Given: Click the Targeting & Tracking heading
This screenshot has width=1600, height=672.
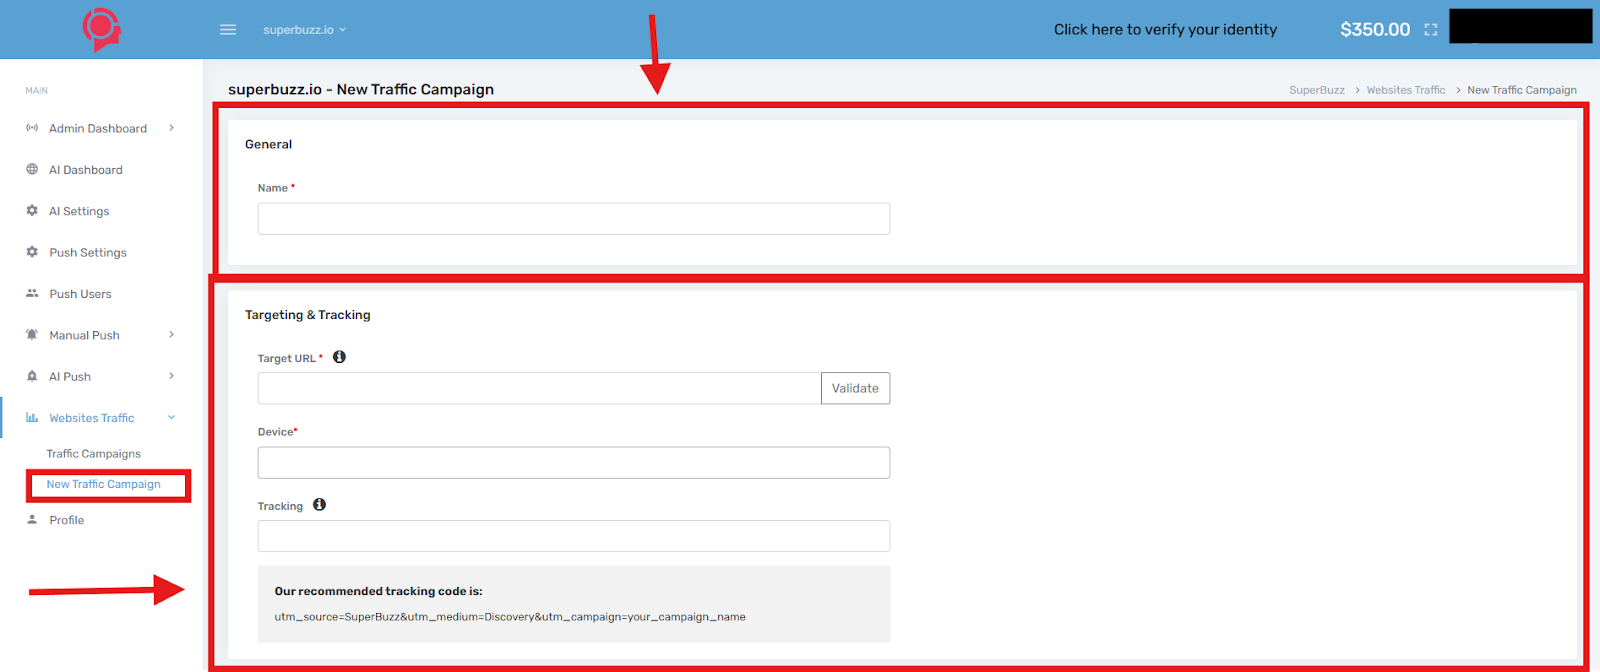Looking at the screenshot, I should tap(308, 315).
